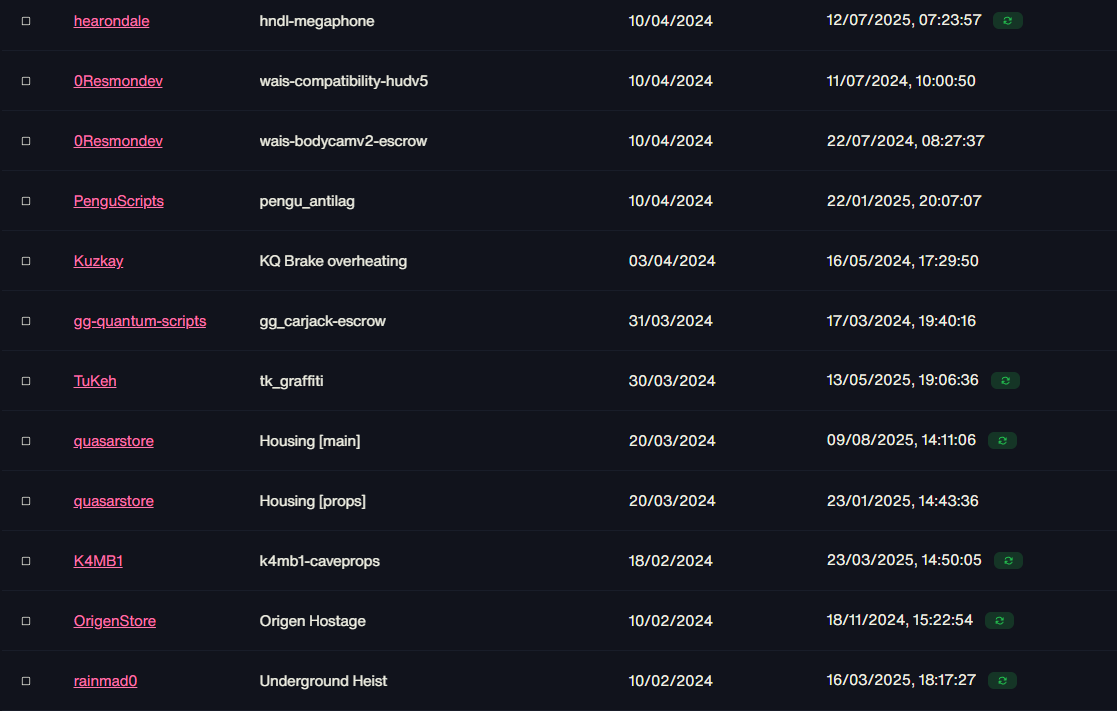
Task: Click the refresh icon for k4mb1-caveprops
Action: [1008, 561]
